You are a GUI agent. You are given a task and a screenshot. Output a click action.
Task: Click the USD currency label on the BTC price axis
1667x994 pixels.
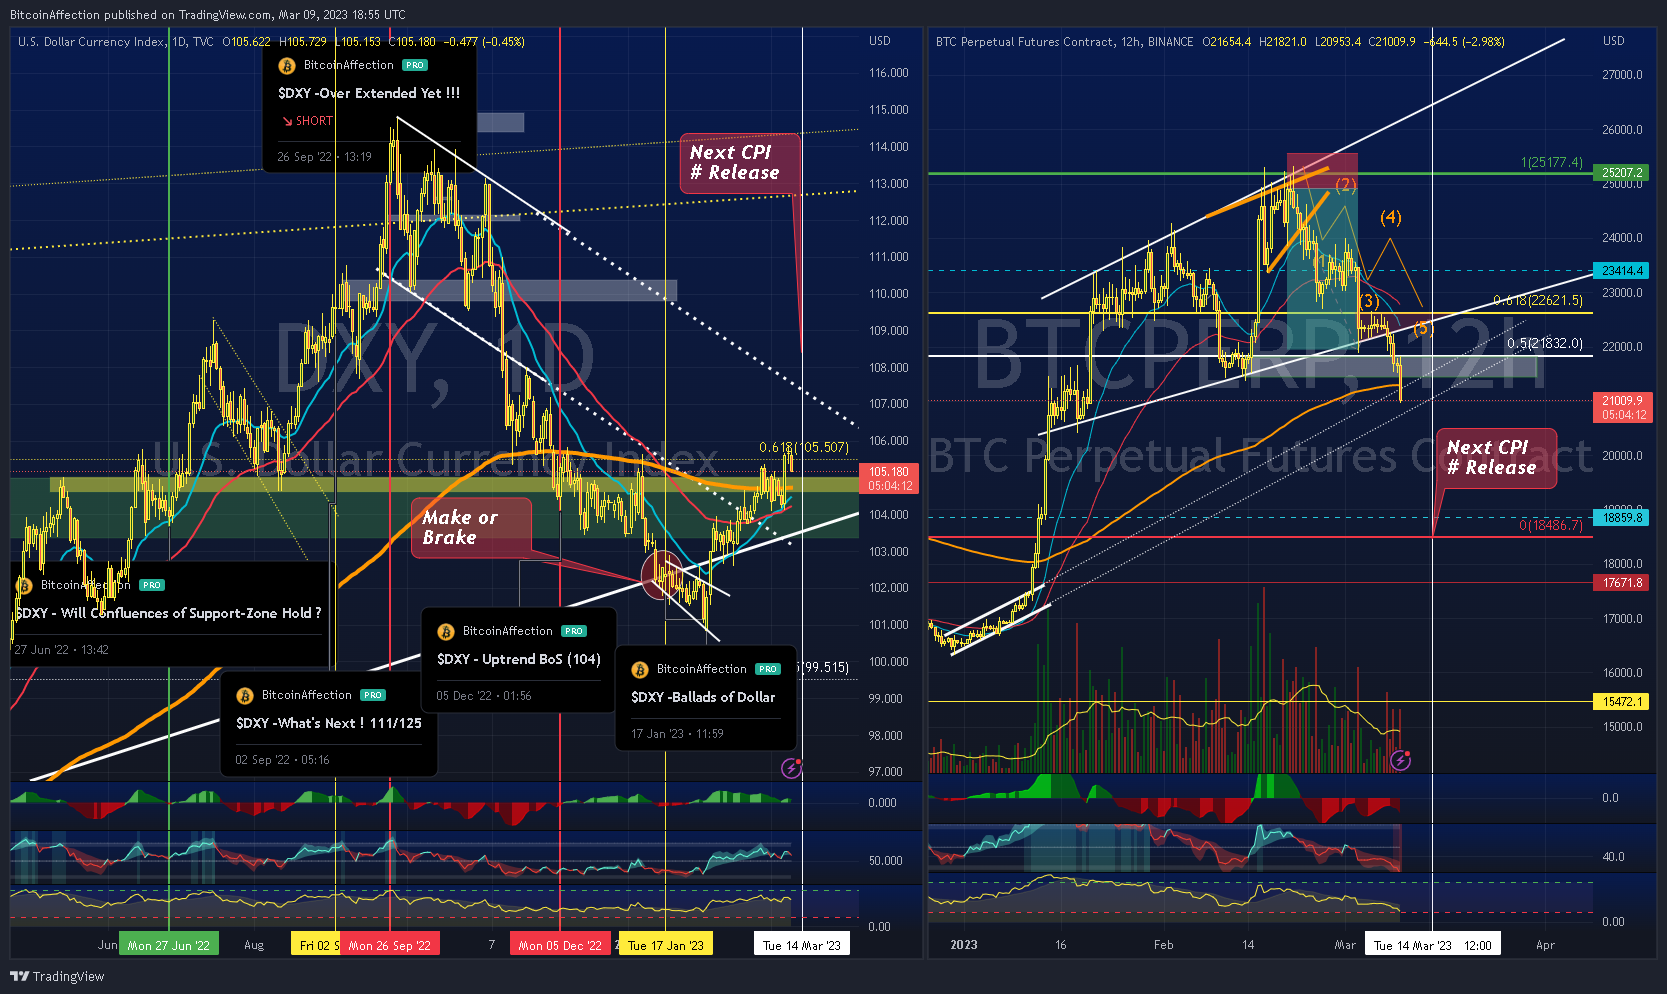click(x=1614, y=41)
